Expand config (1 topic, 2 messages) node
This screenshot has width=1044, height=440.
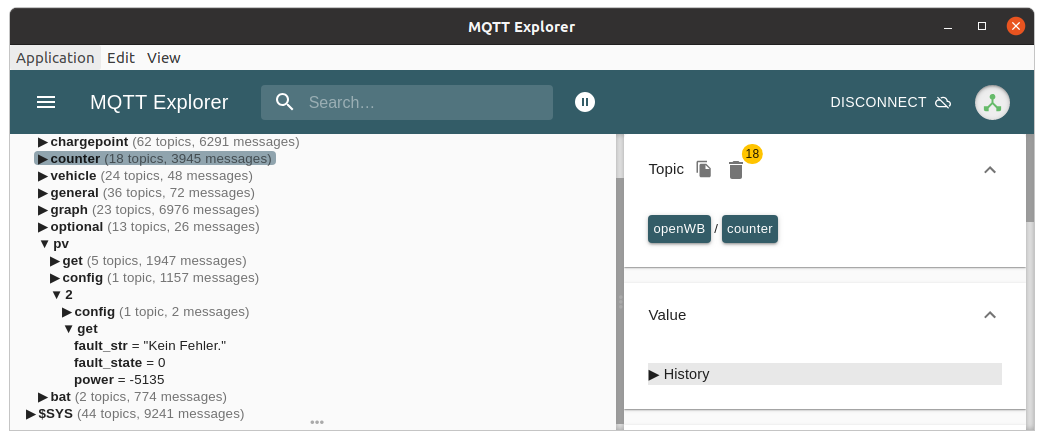[67, 312]
